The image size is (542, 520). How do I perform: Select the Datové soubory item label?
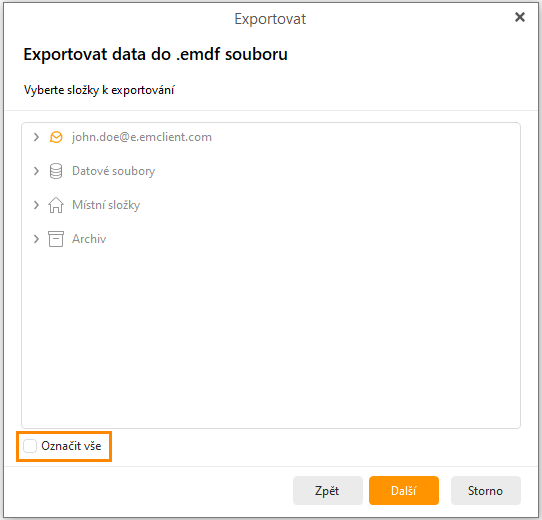[x=113, y=171]
